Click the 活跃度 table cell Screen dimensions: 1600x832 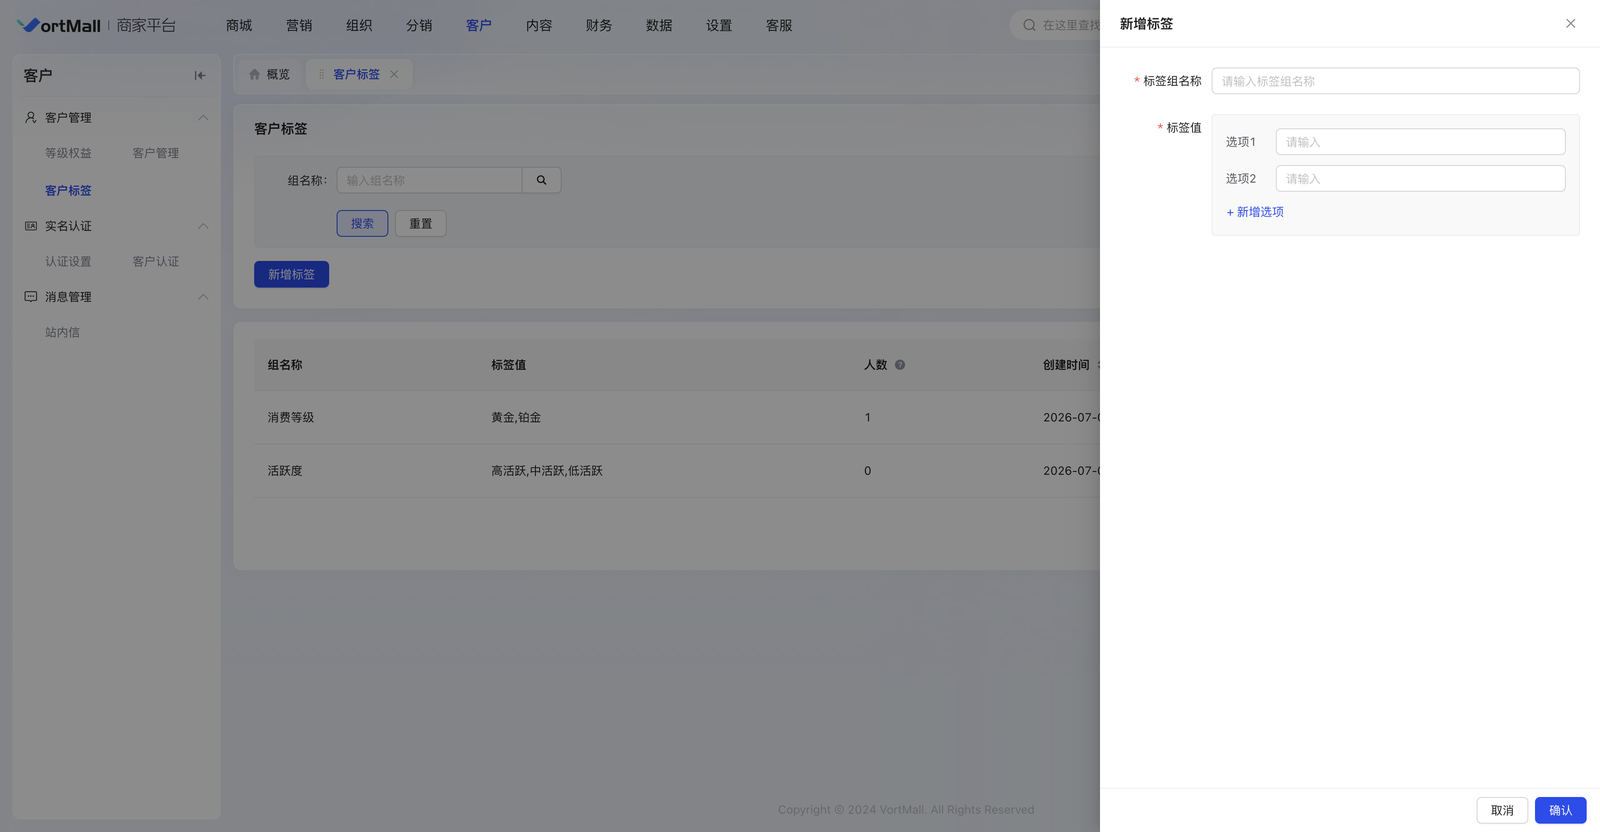tap(285, 471)
